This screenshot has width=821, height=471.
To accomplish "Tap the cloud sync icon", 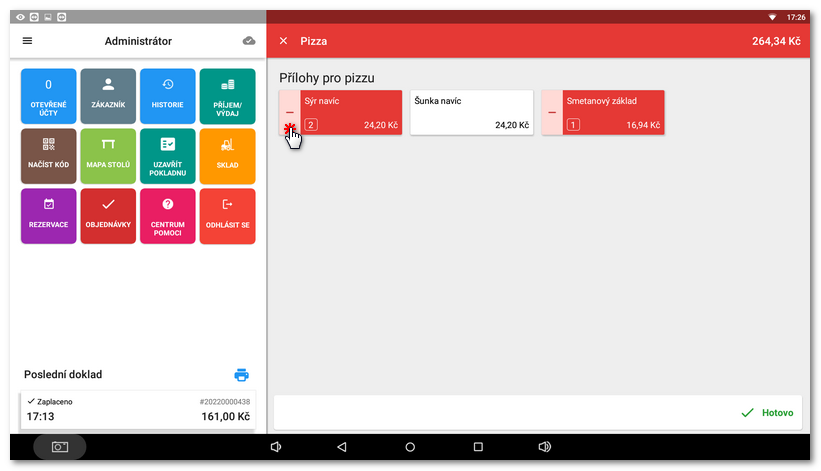I will pyautogui.click(x=249, y=41).
